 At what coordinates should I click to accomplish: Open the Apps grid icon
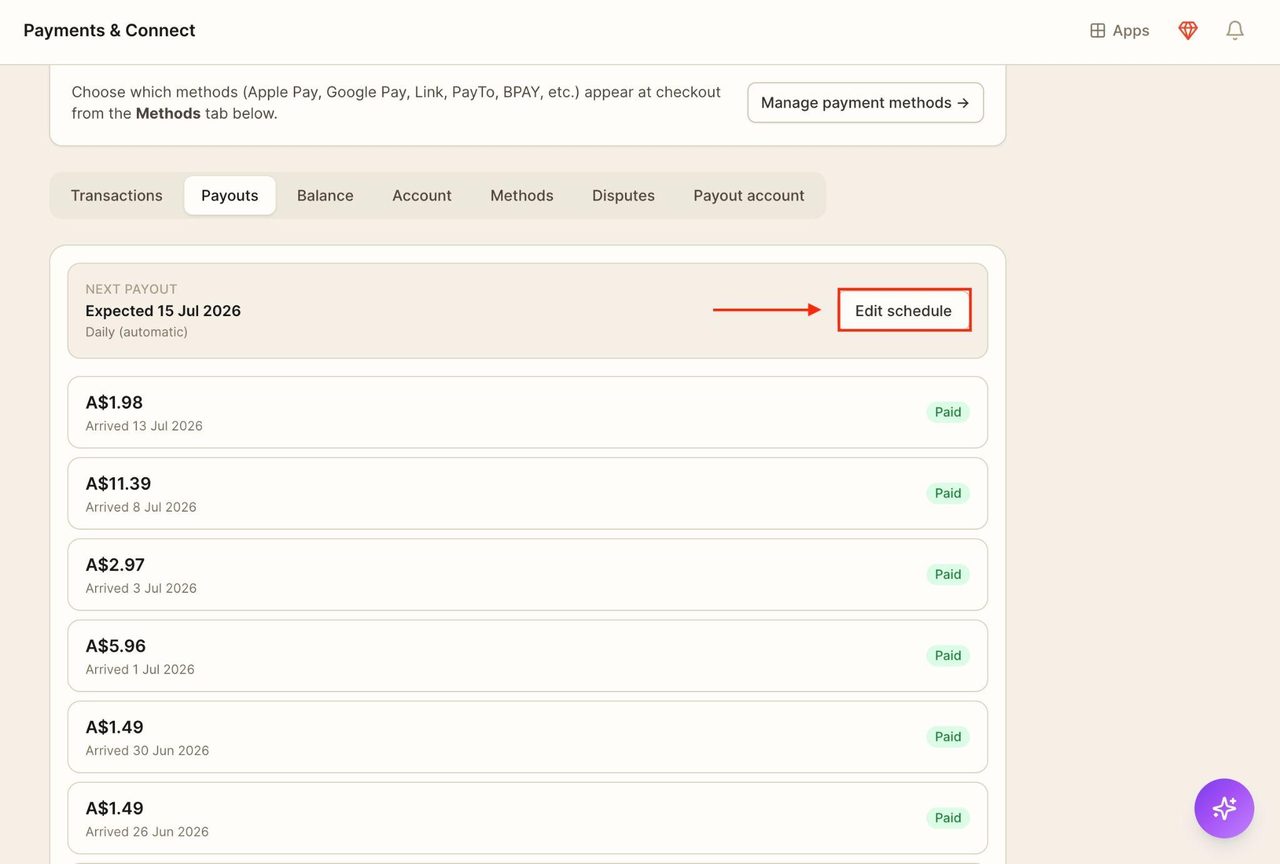[x=1097, y=31]
